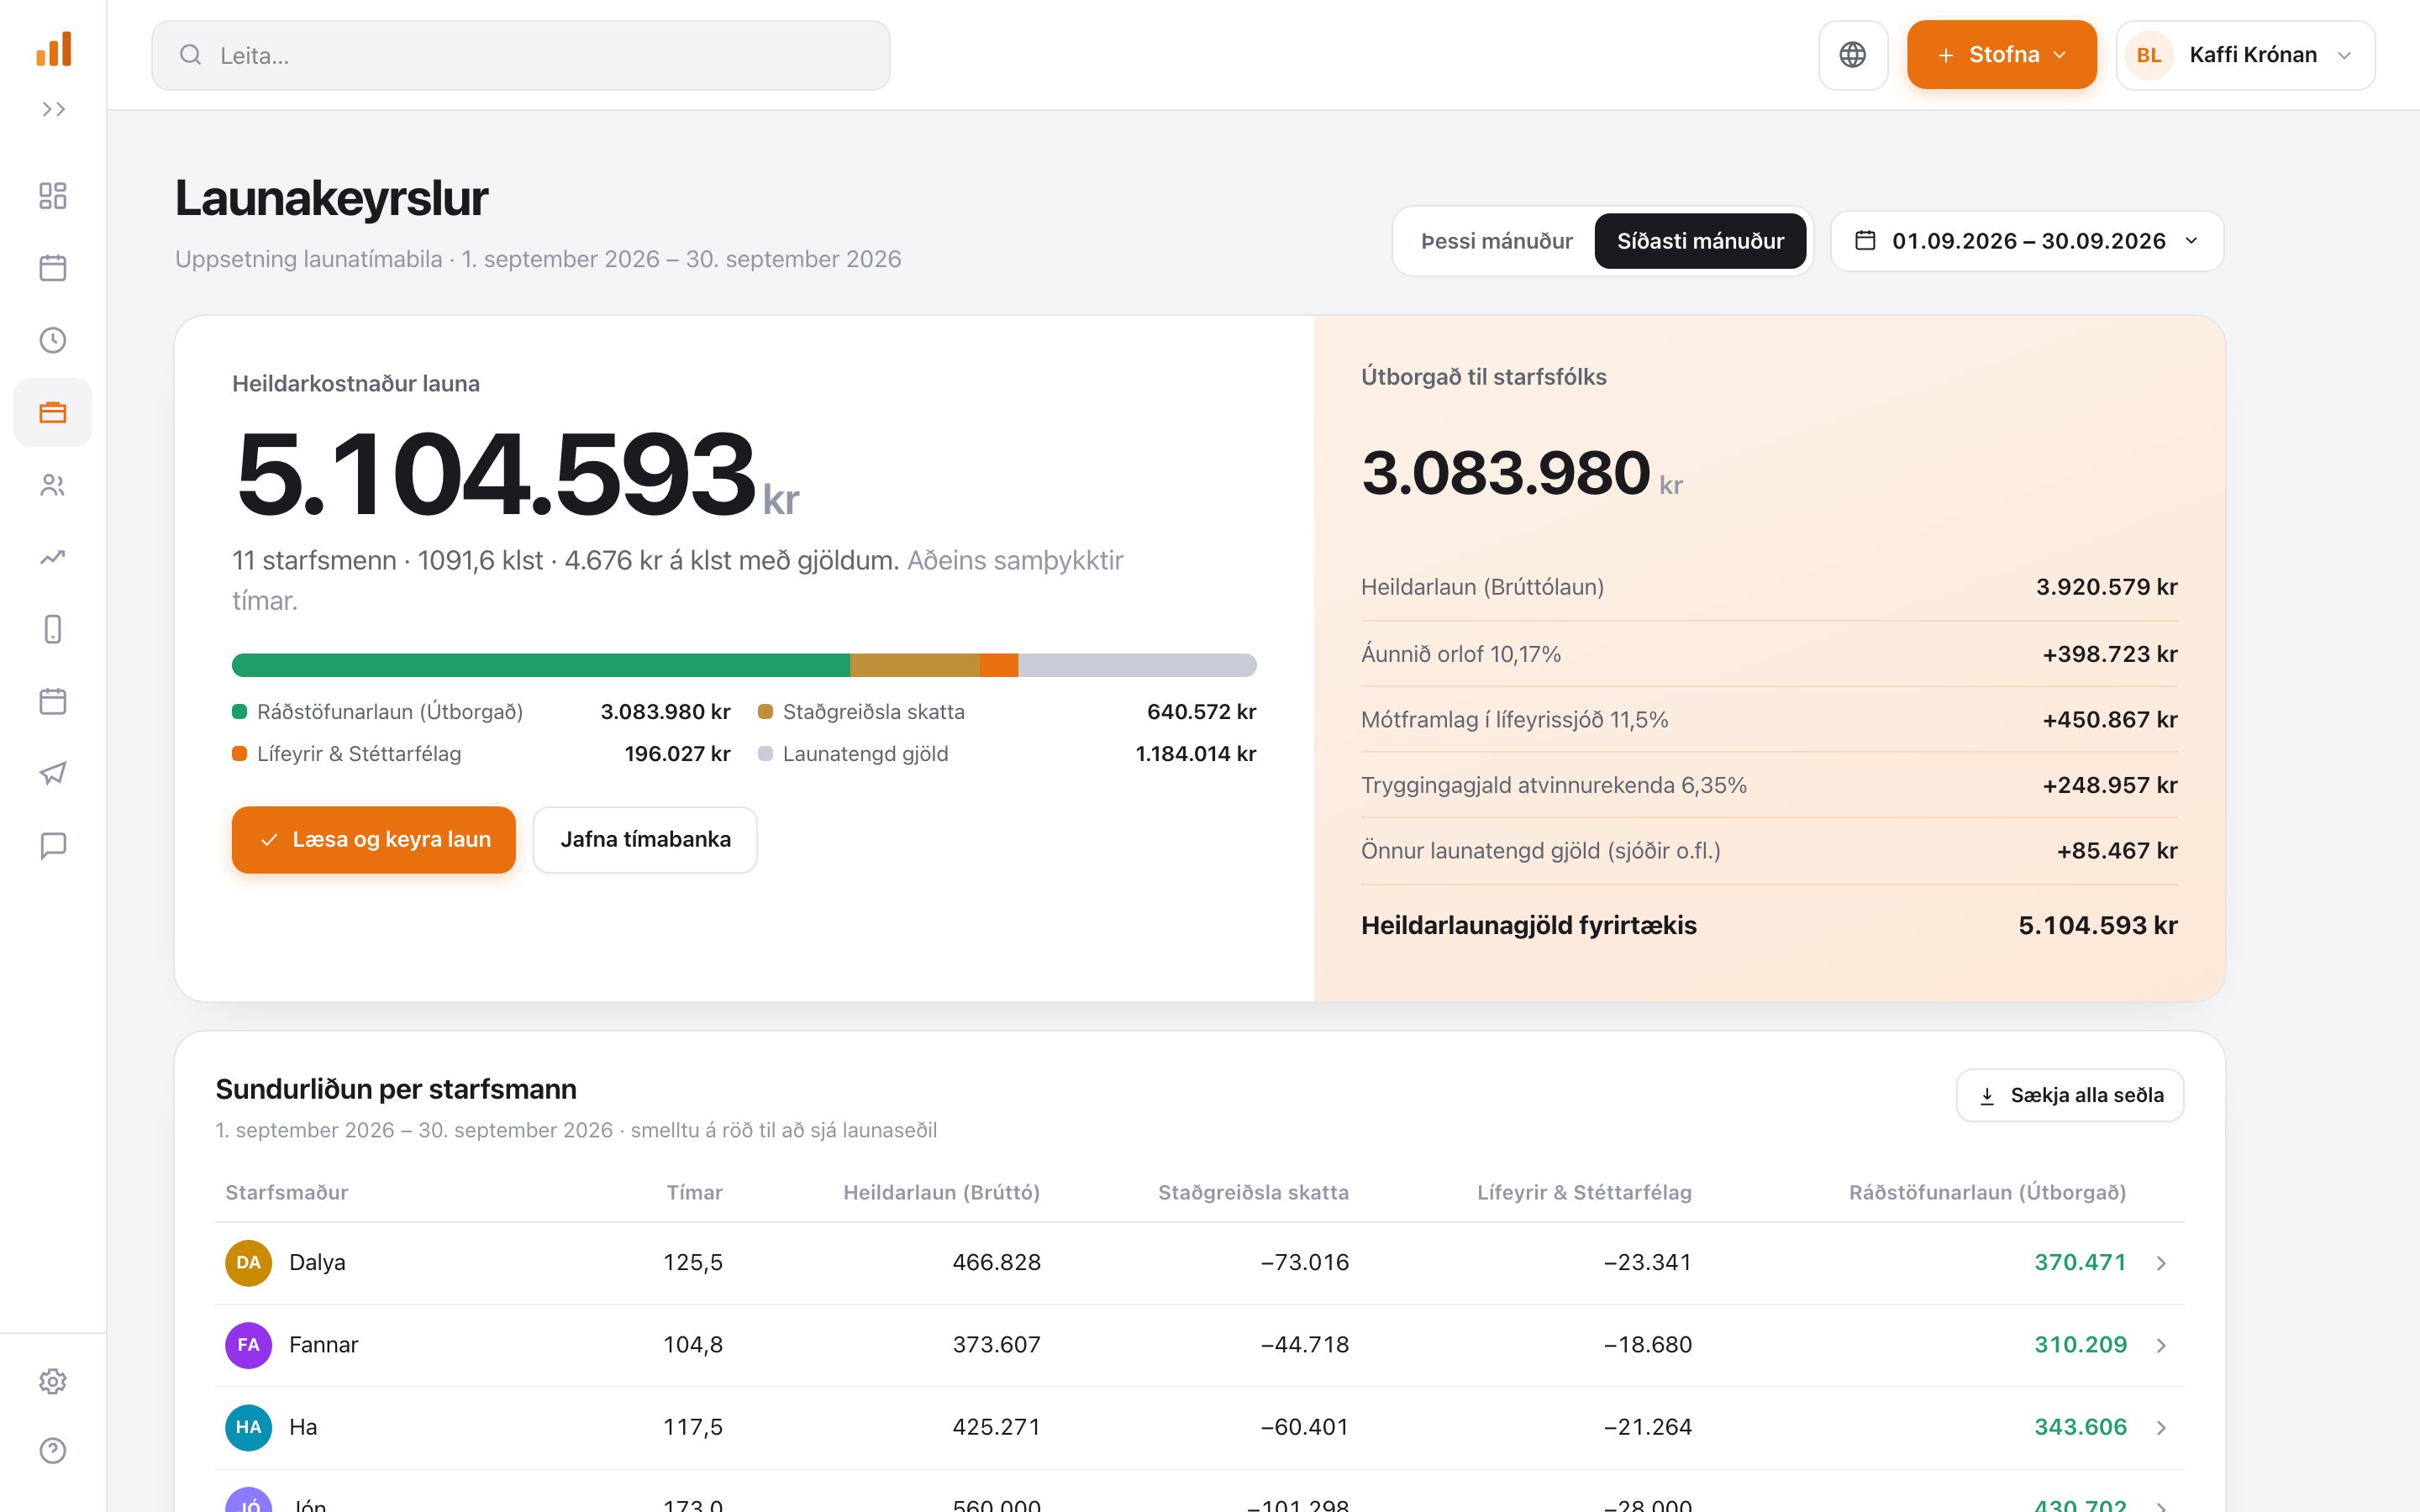
Task: Click green segment of payroll cost bar
Action: tap(541, 665)
